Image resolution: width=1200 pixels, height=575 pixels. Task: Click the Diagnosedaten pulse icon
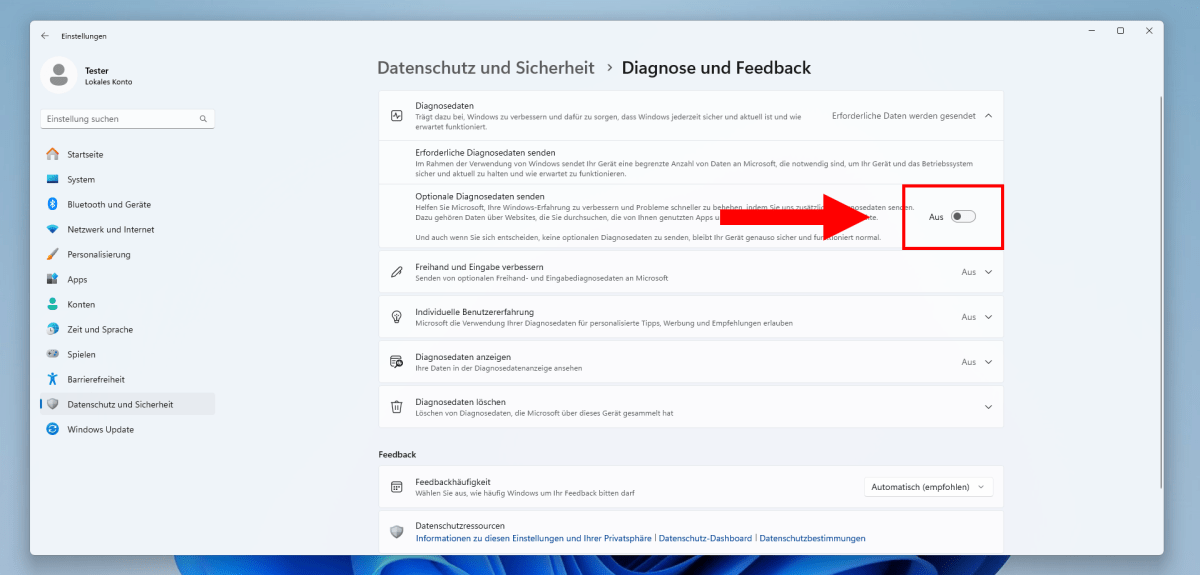tap(397, 115)
